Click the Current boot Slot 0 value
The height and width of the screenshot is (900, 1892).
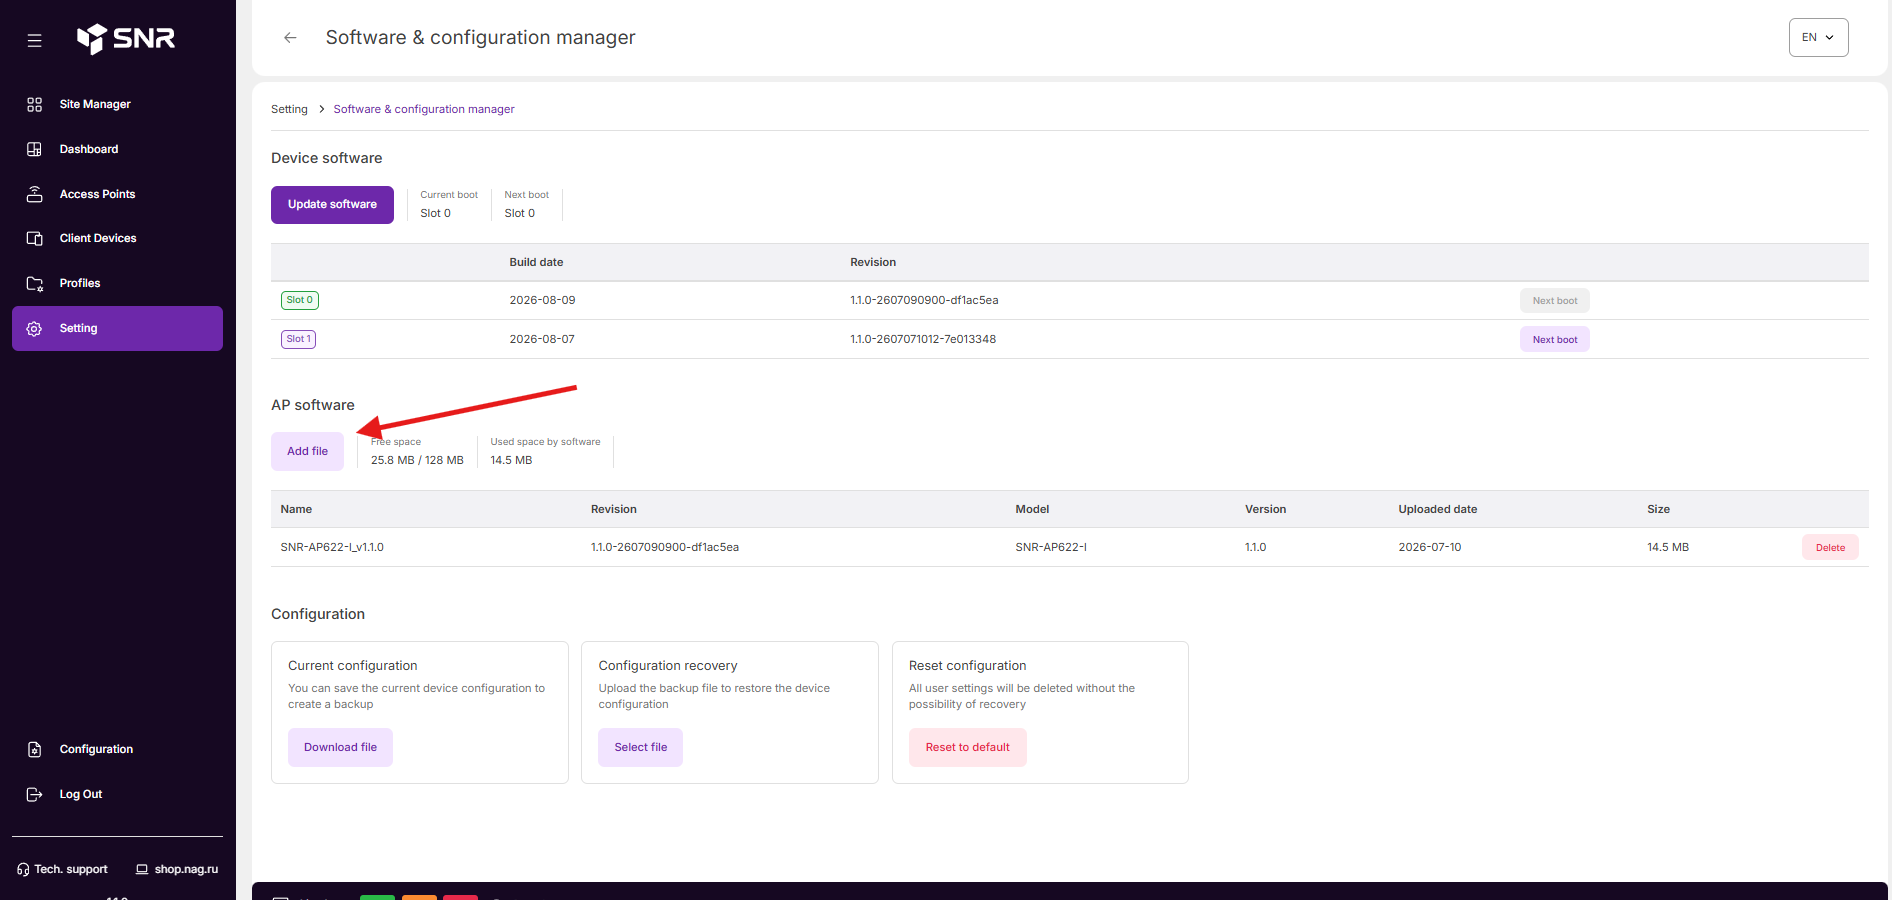pyautogui.click(x=435, y=213)
